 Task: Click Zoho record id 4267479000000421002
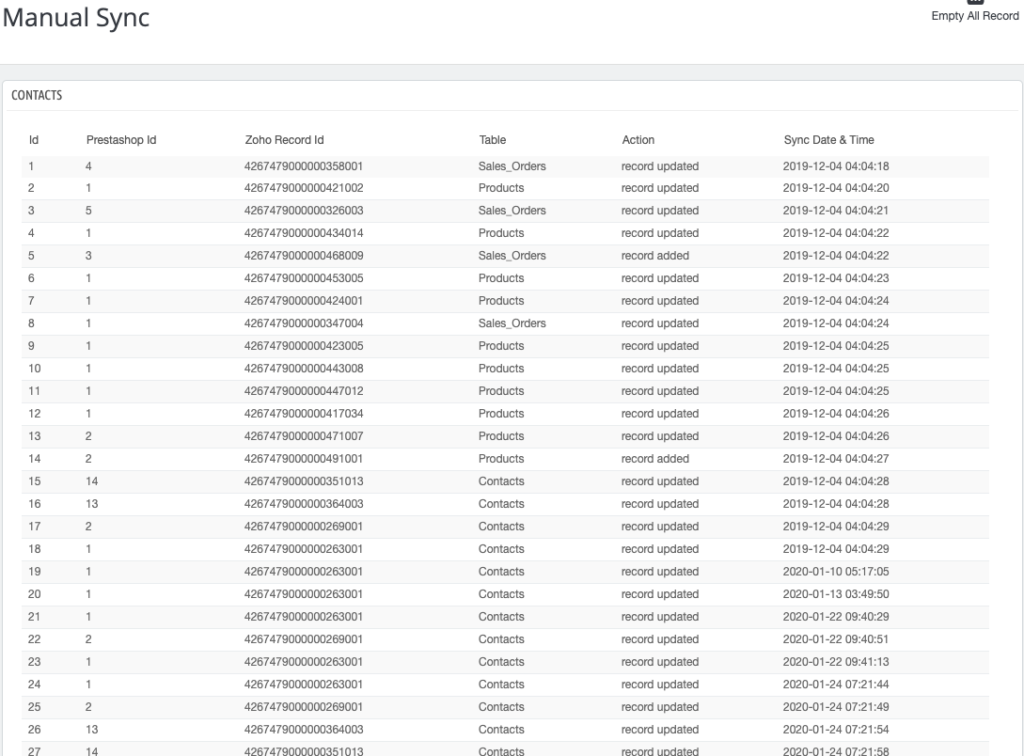click(x=304, y=188)
